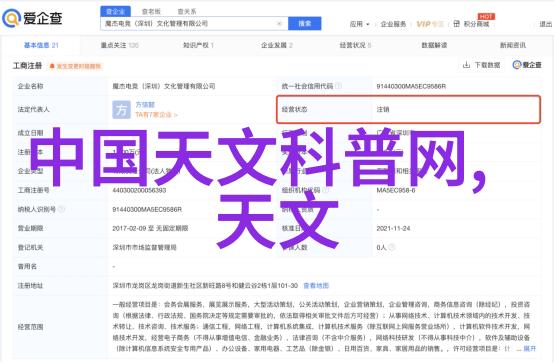Select the 查企业 search tab

tap(116, 12)
